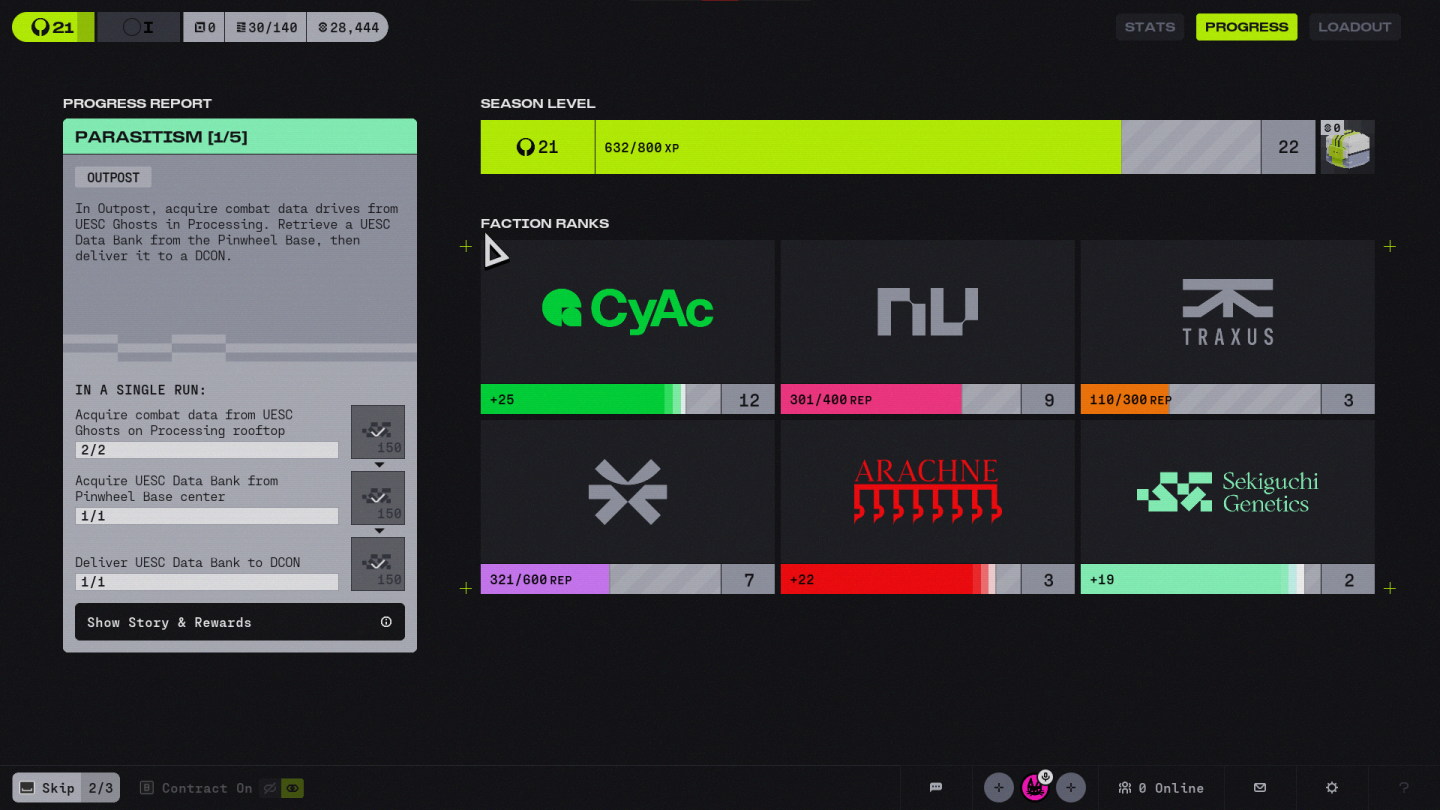
Task: Click the PARASITISM [1/5] contract header
Action: pos(240,137)
